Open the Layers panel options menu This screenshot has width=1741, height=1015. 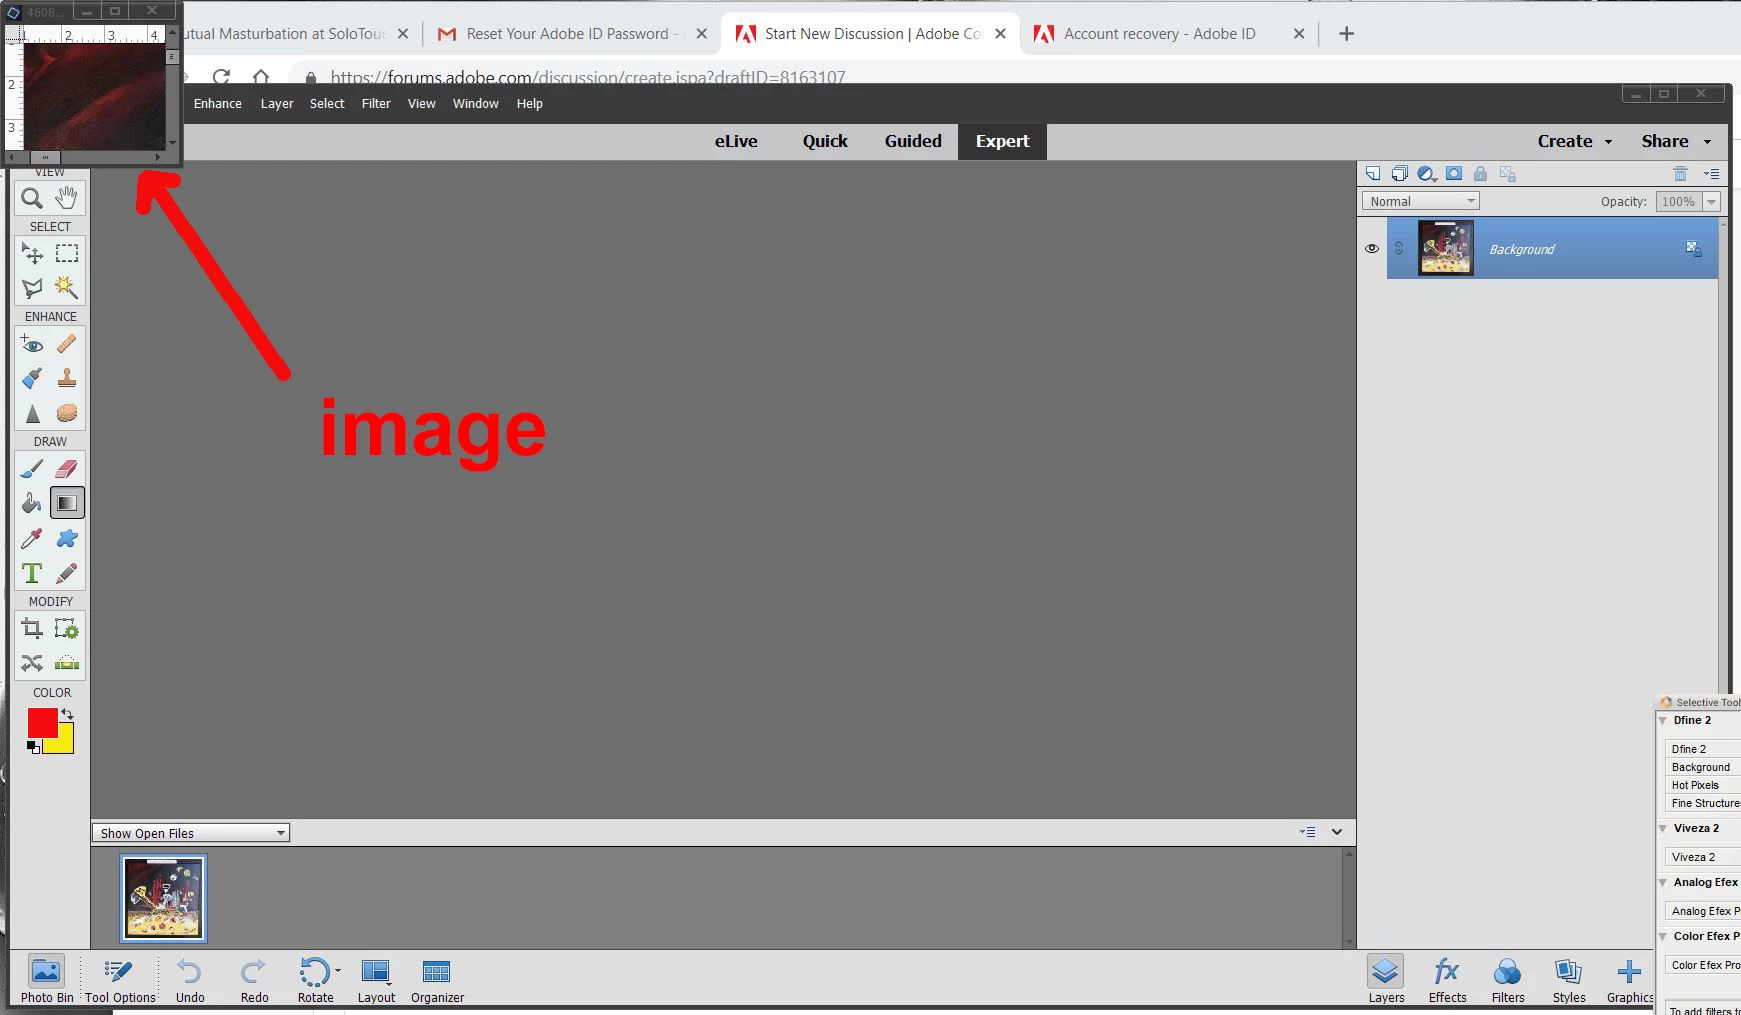point(1711,174)
